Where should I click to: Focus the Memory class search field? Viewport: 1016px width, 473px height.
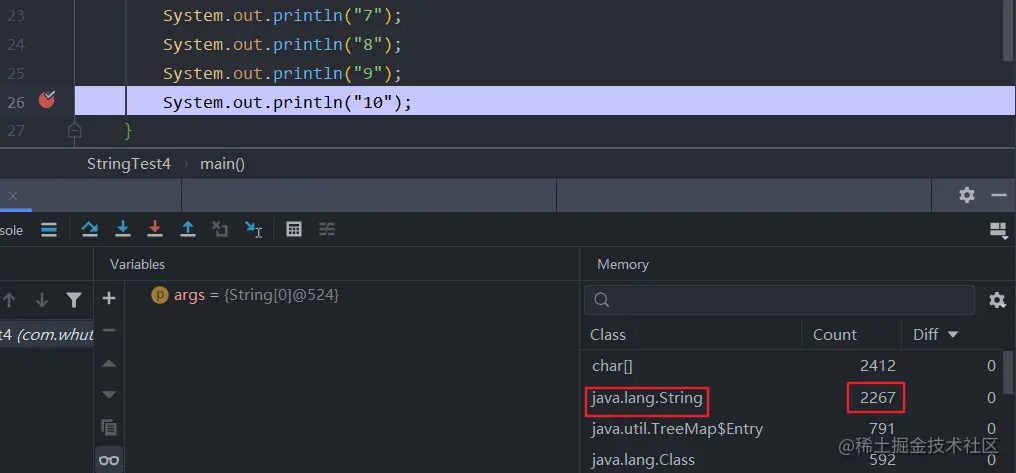point(779,300)
